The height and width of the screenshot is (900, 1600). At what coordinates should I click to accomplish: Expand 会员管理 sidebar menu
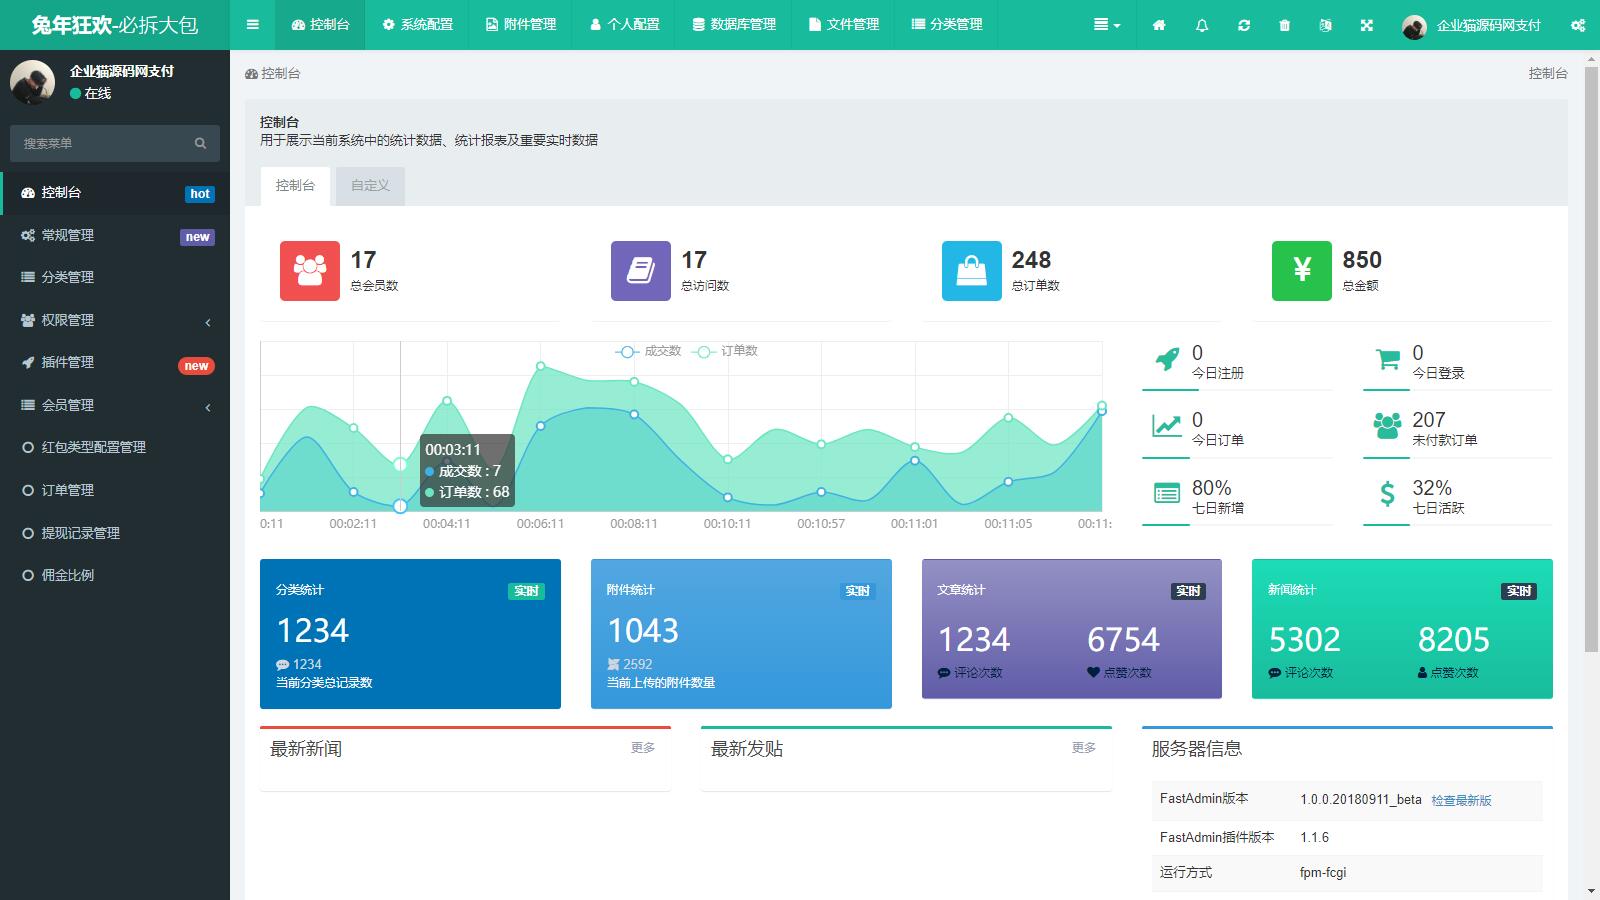115,405
